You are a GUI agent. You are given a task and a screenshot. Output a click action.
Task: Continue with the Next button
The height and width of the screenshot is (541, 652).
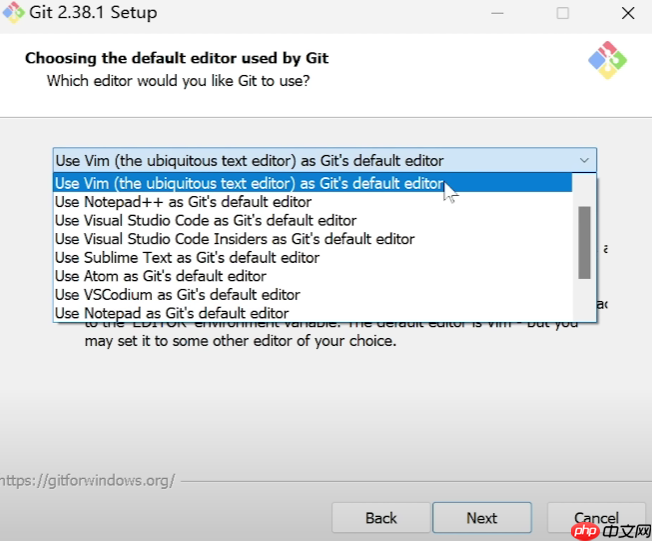(482, 518)
